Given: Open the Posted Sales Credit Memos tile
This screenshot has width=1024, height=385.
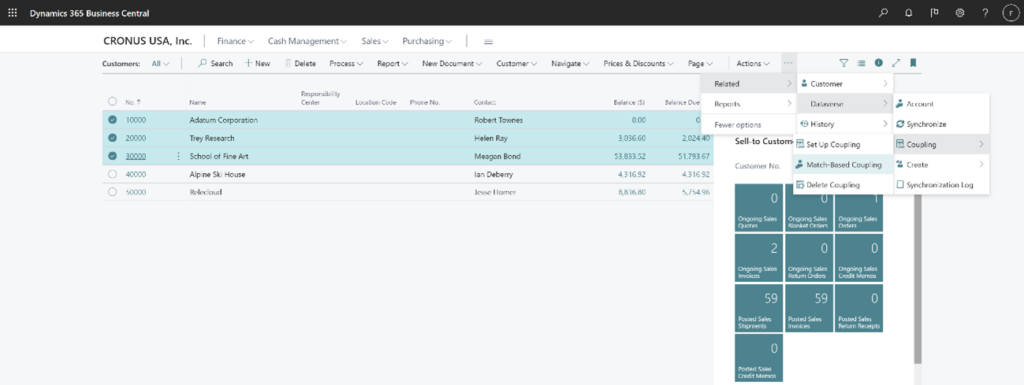Looking at the screenshot, I should (x=759, y=358).
